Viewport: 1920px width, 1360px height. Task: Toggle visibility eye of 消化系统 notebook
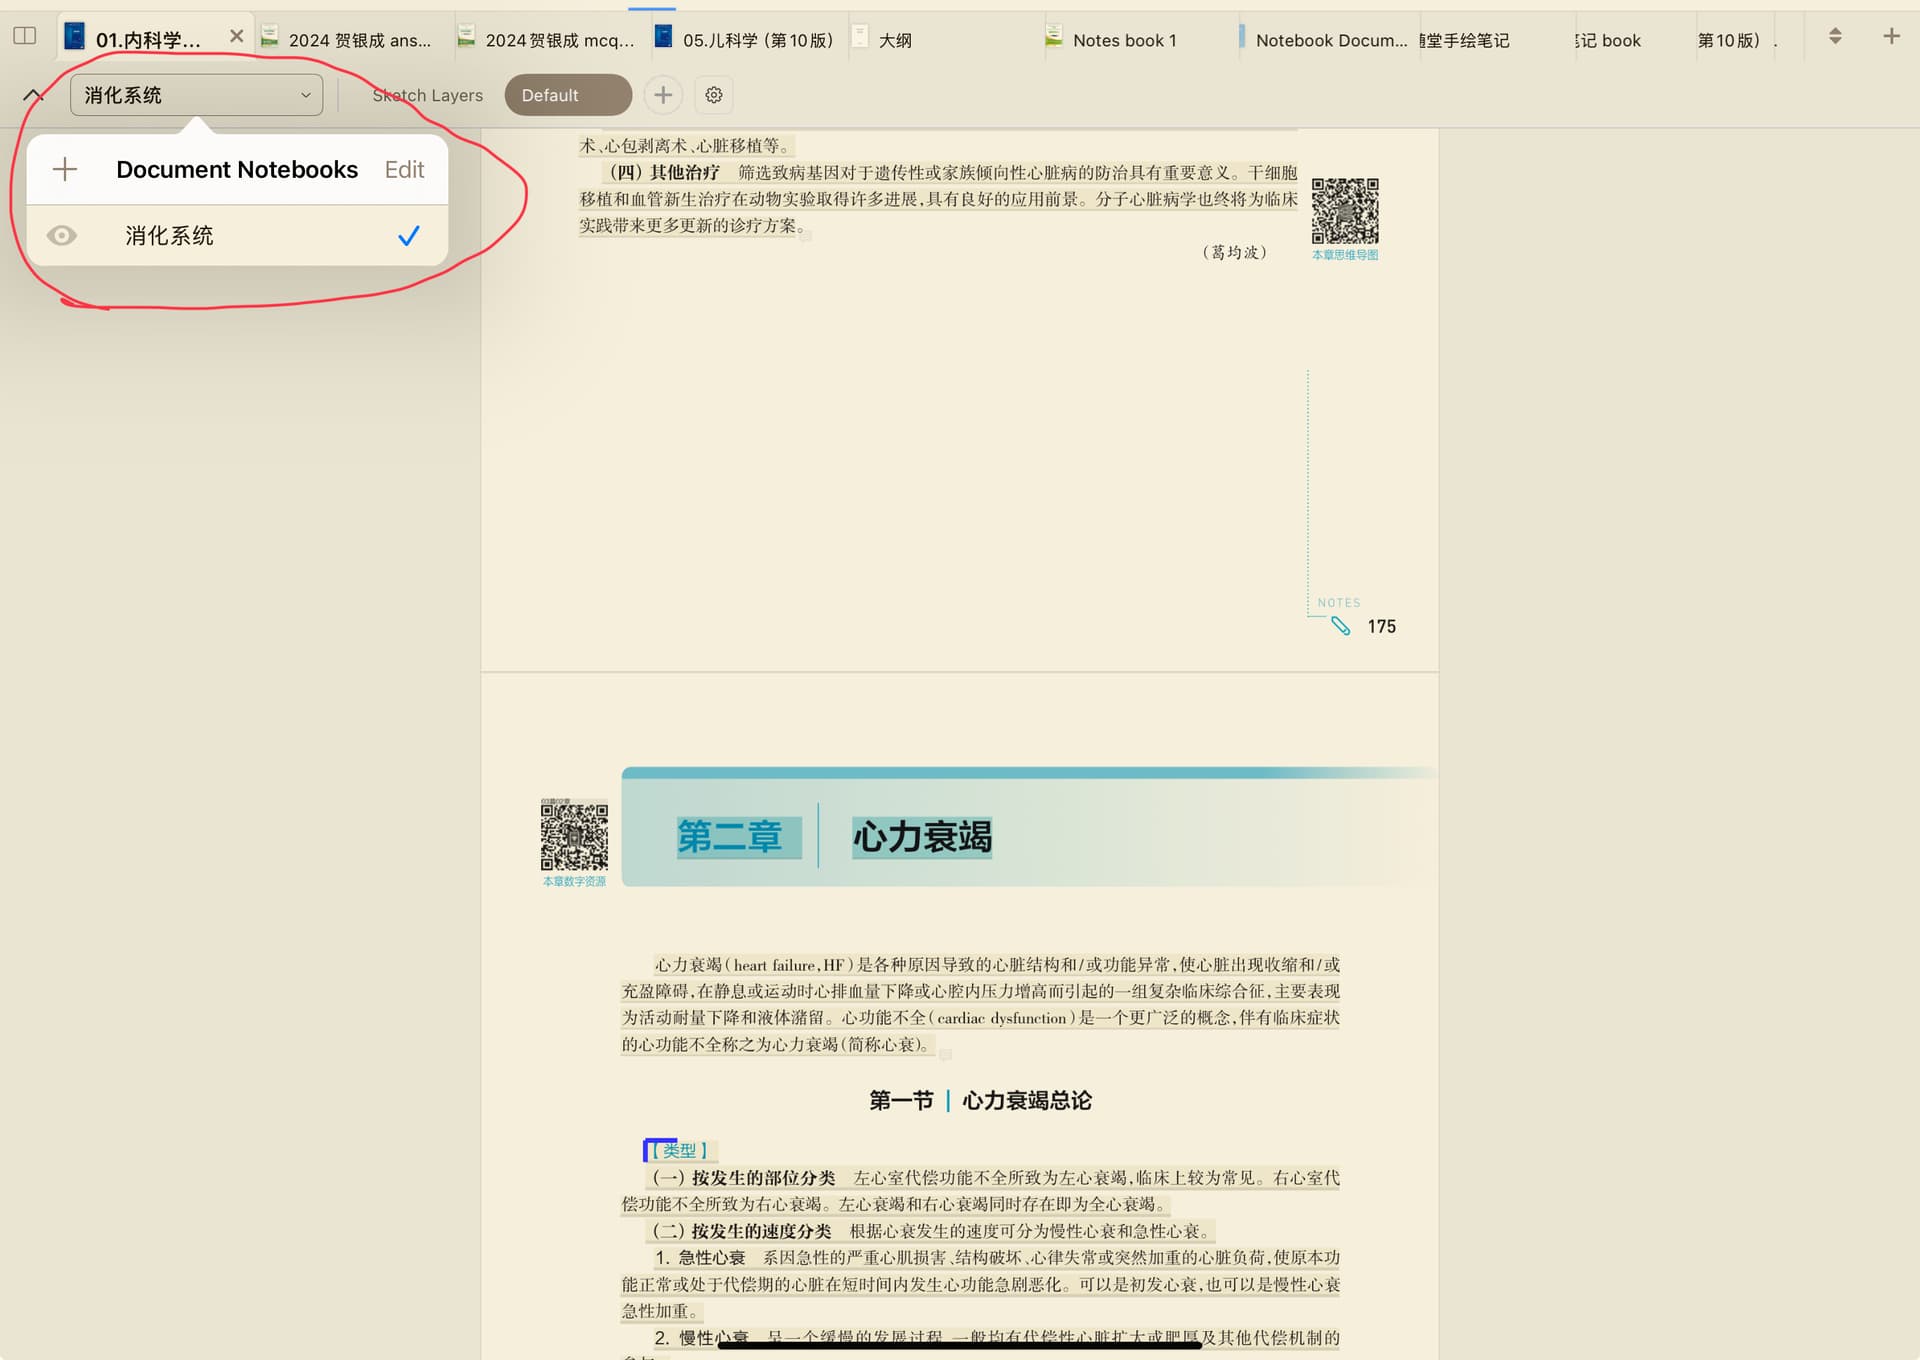(62, 235)
